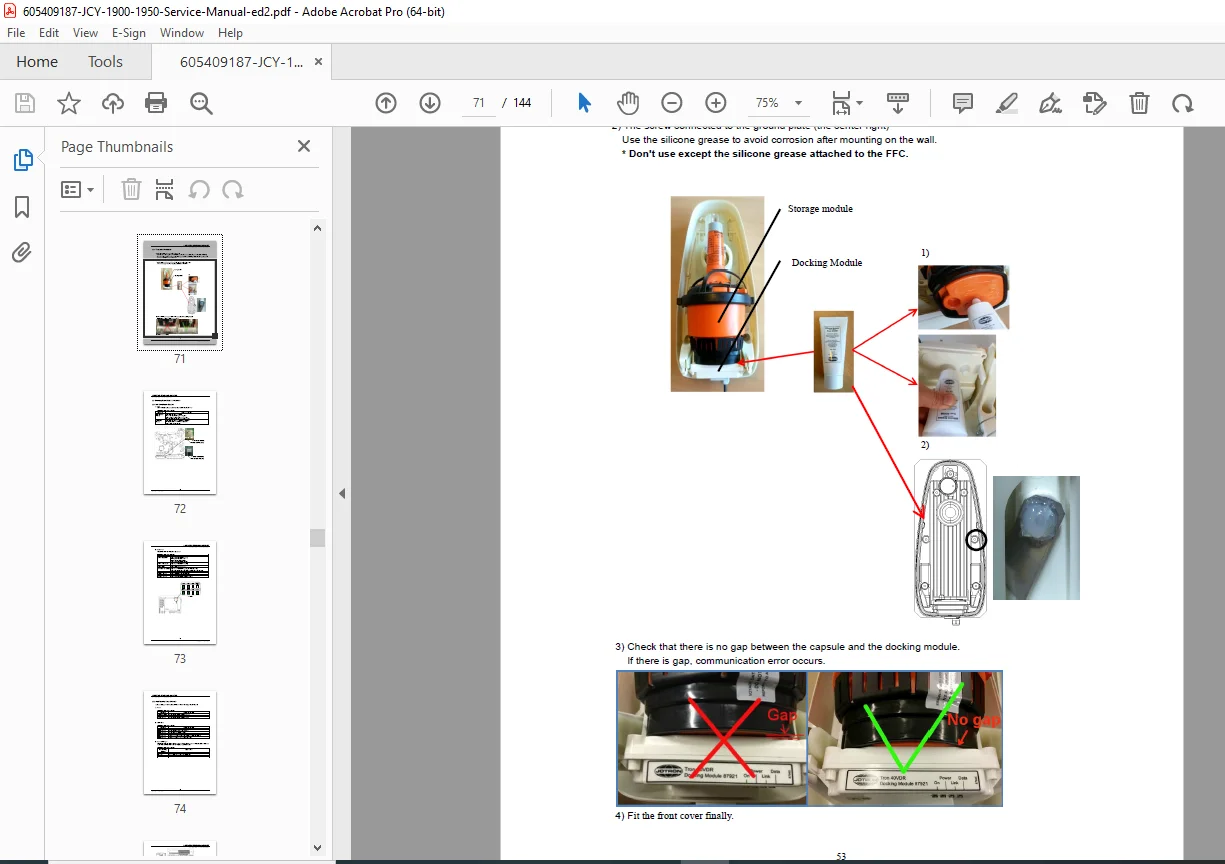The image size is (1225, 864).
Task: Go to the previous page
Action: [x=386, y=103]
